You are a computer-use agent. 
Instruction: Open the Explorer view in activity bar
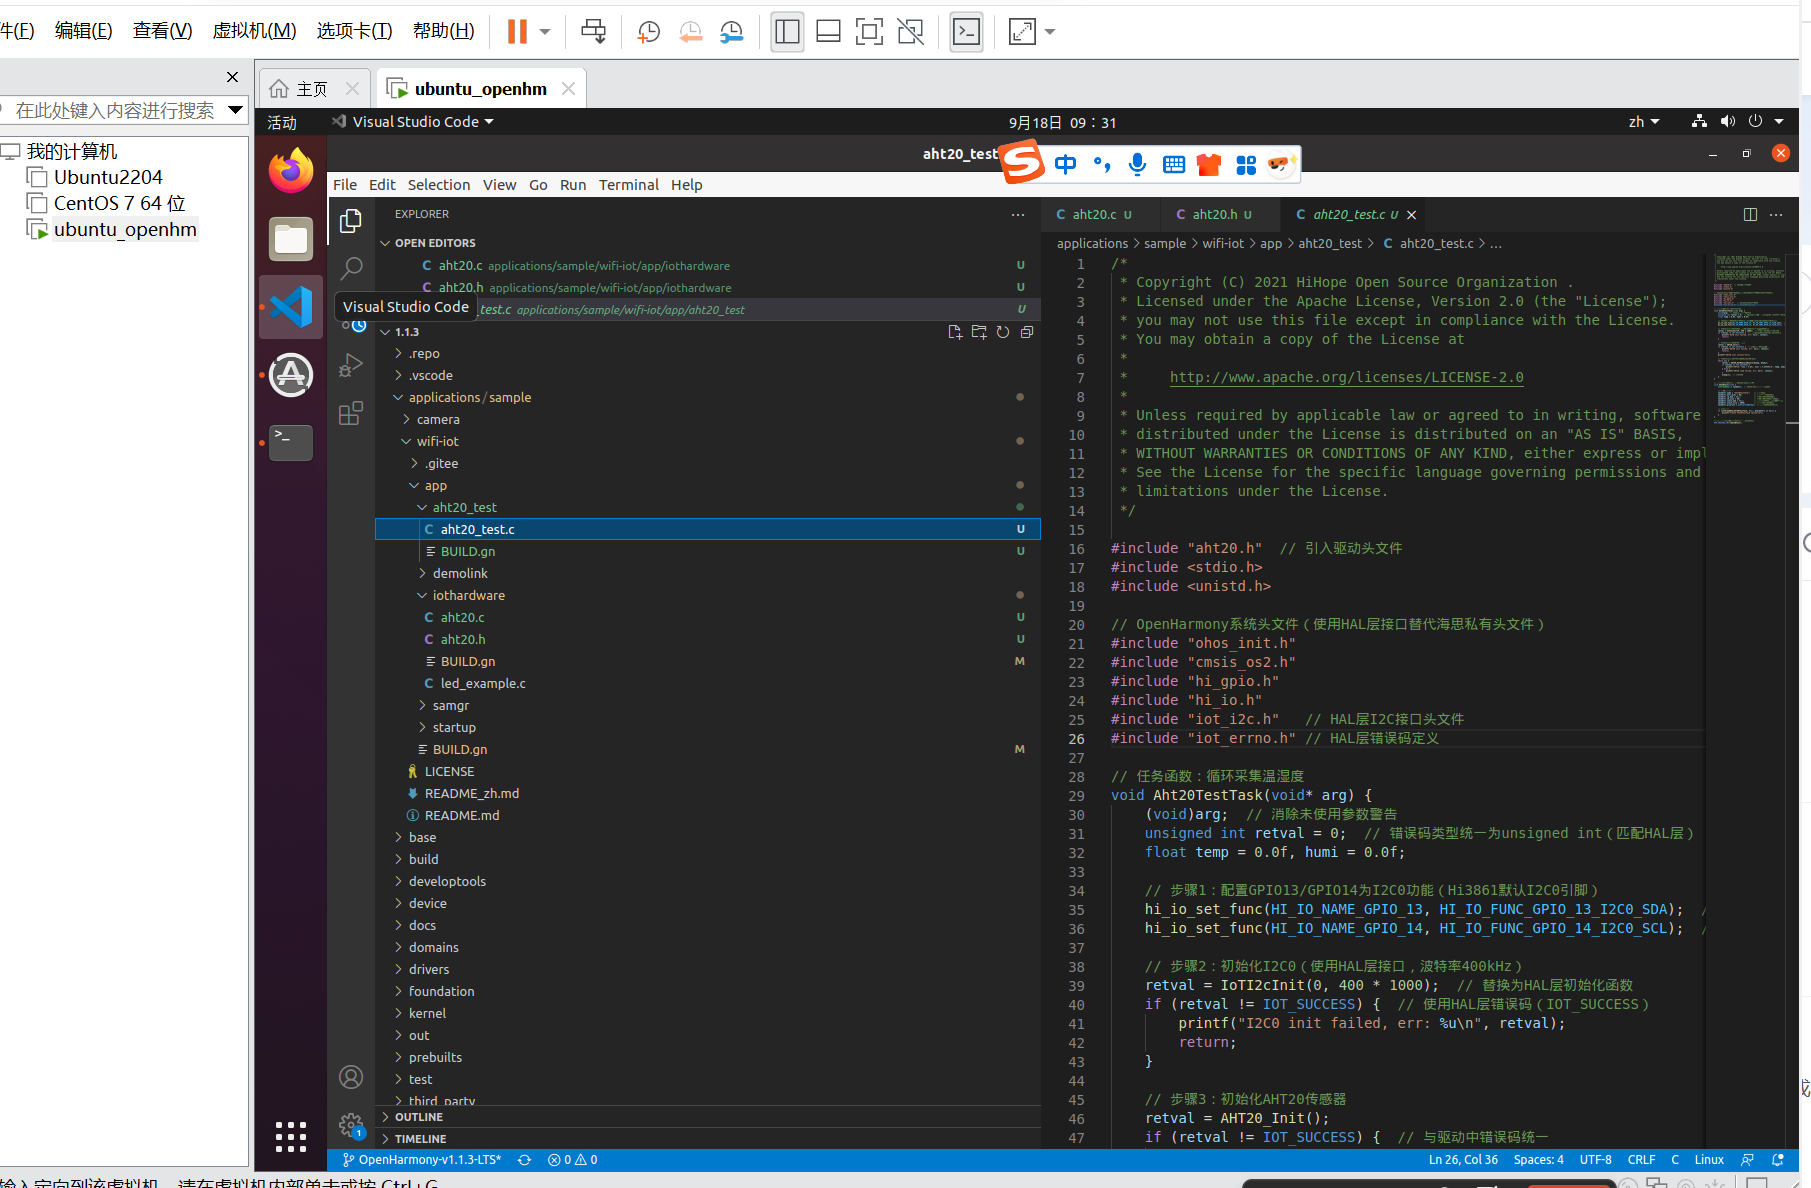point(351,221)
